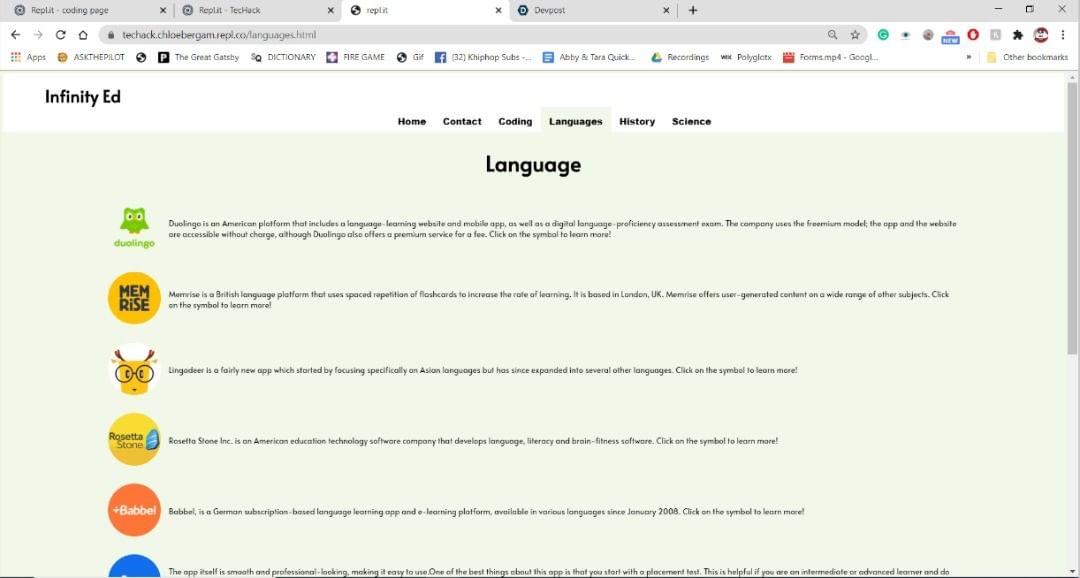Click the red Opera extension icon
1080x578 pixels.
coord(973,34)
